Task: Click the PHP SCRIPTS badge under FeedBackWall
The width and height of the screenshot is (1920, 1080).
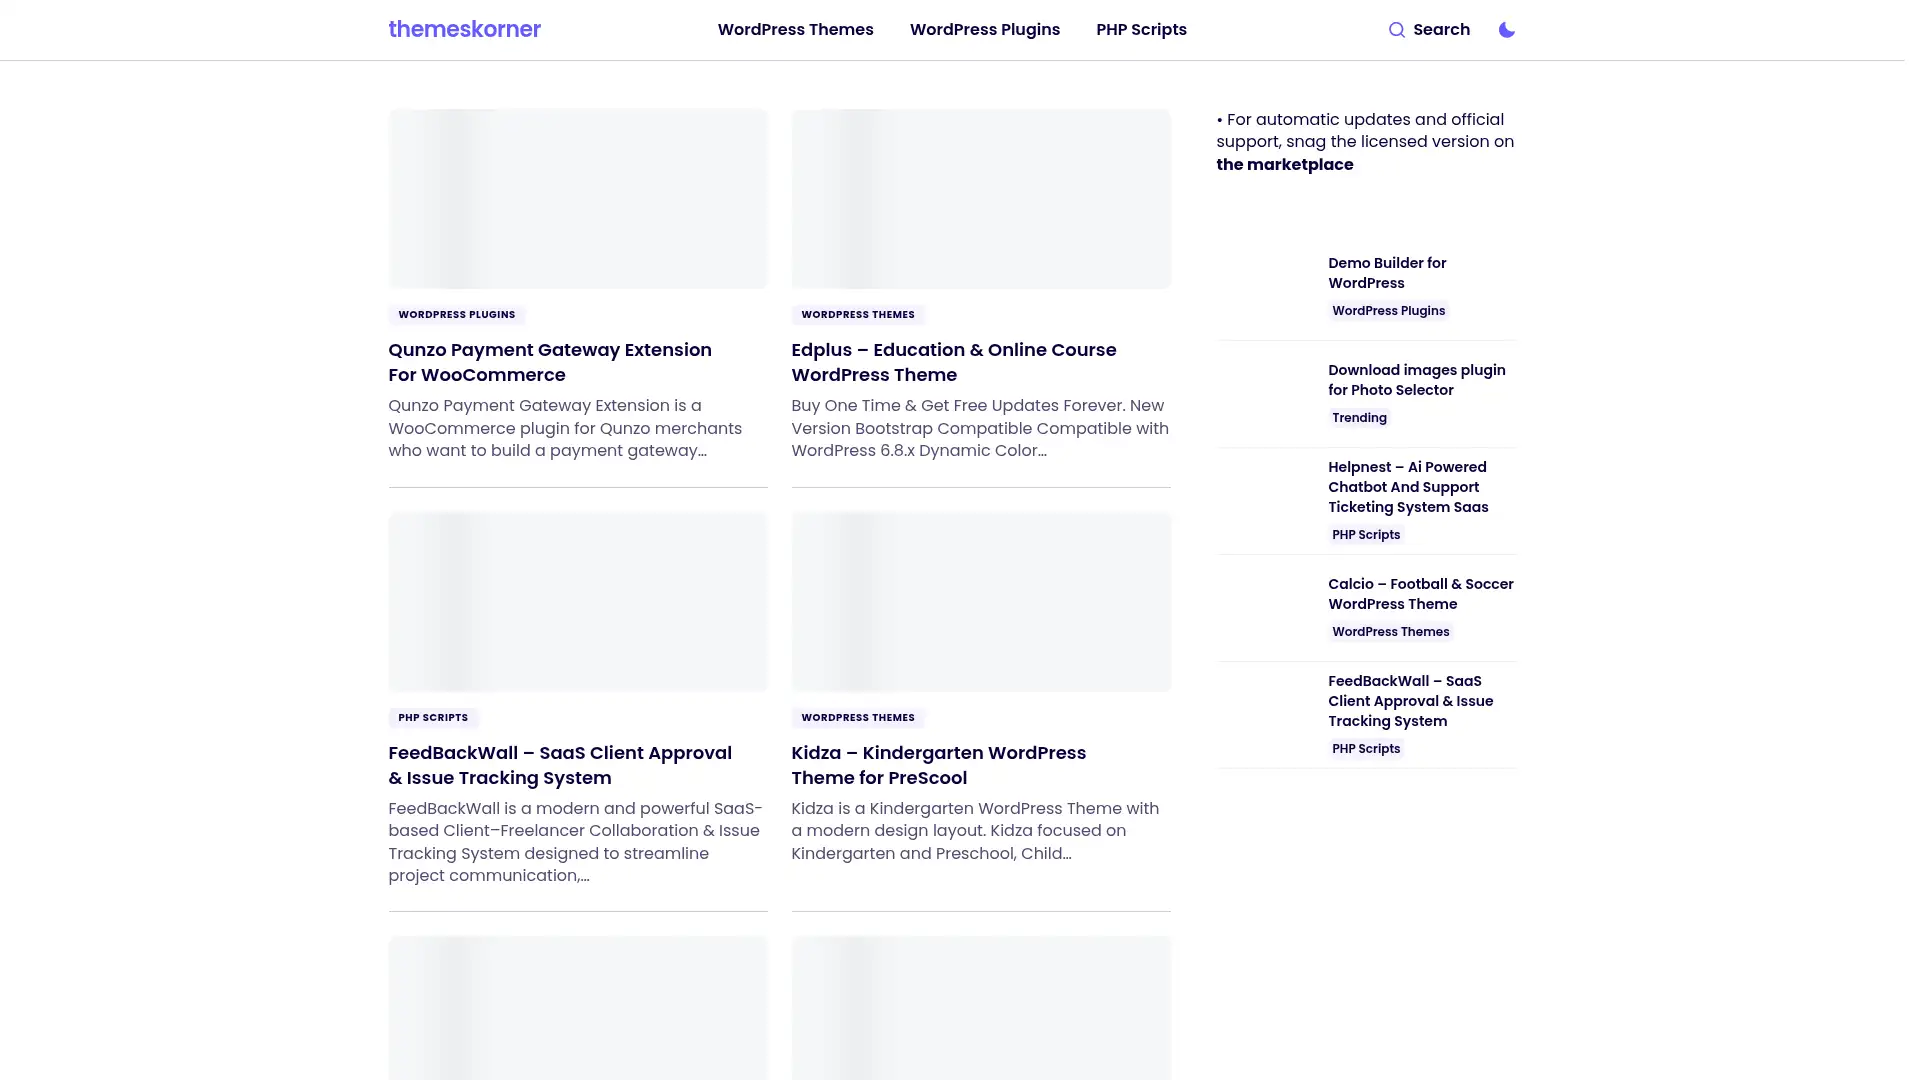Action: coord(432,717)
